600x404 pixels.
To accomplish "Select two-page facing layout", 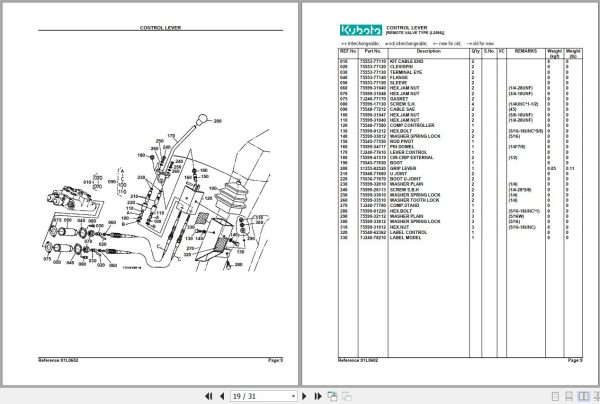I will (583, 396).
